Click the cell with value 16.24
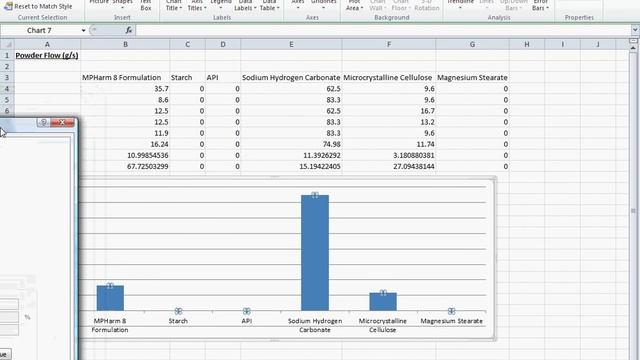The image size is (640, 360). [x=125, y=144]
